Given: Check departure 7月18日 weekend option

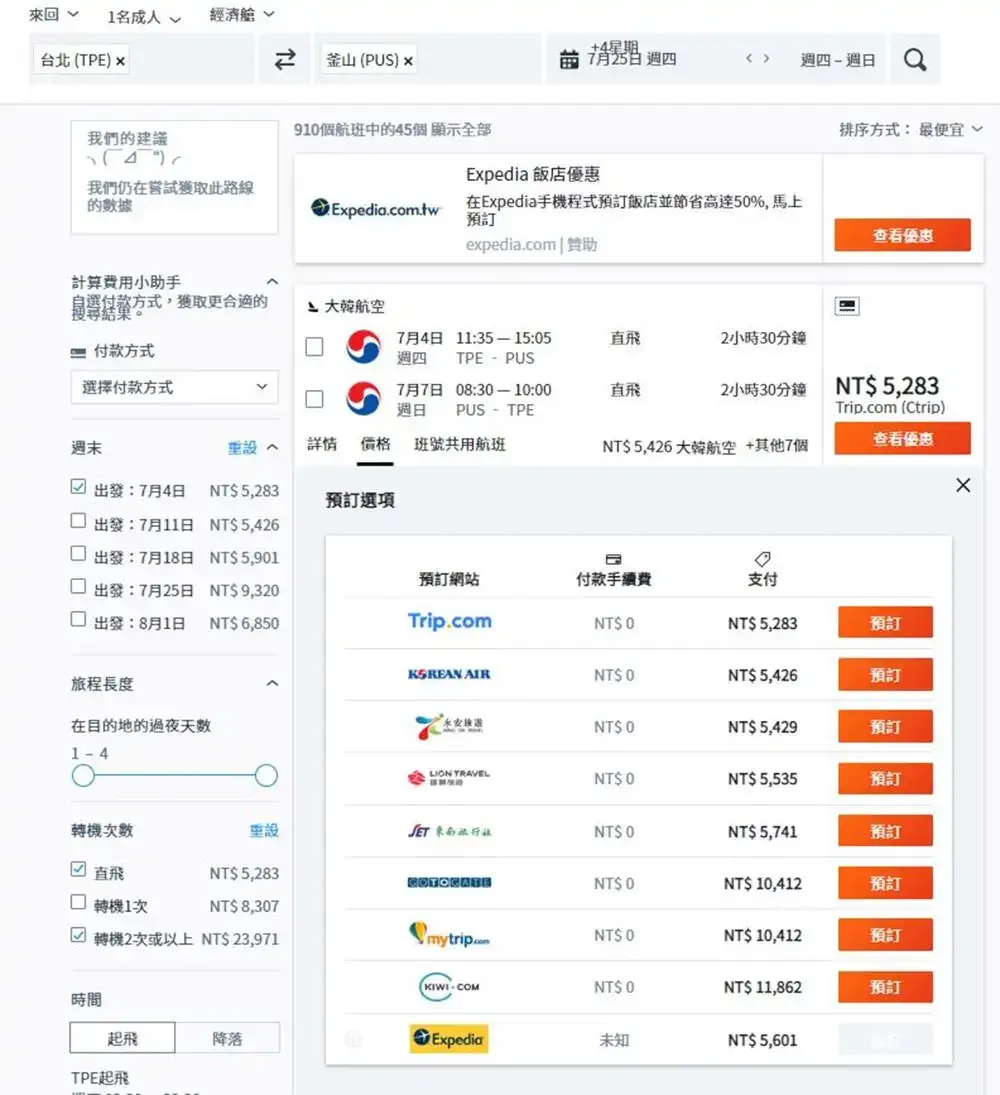Looking at the screenshot, I should tap(78, 553).
